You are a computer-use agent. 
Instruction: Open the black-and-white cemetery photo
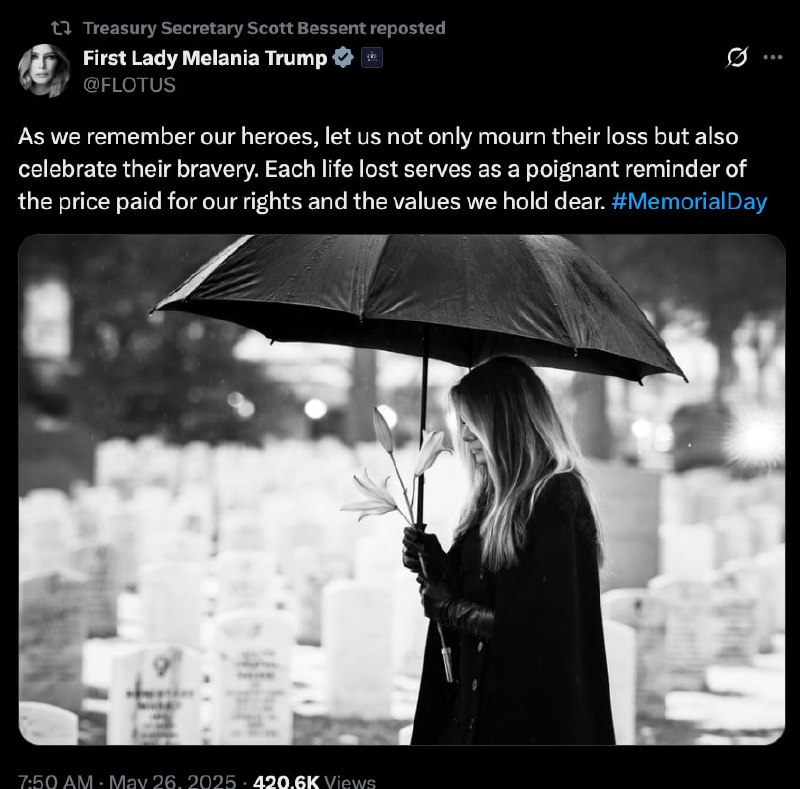(402, 489)
